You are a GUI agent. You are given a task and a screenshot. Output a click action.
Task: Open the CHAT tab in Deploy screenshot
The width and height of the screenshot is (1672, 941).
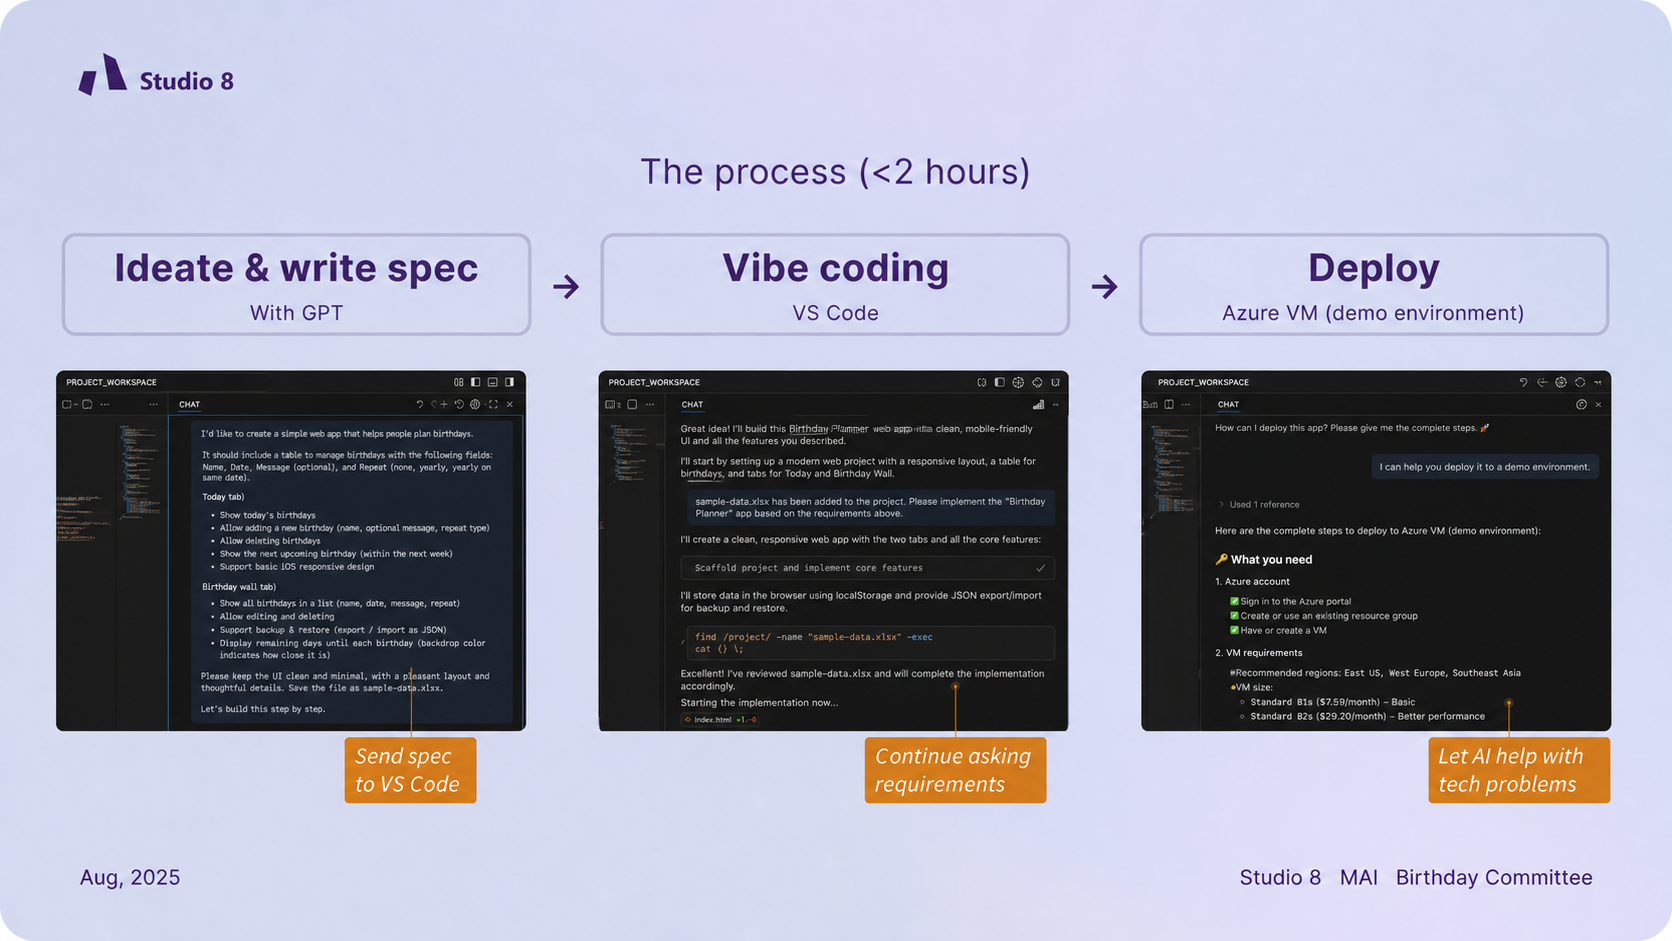[1228, 405]
